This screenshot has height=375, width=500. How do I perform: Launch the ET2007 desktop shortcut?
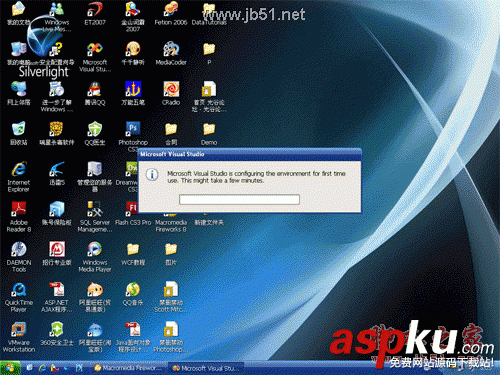95,9
